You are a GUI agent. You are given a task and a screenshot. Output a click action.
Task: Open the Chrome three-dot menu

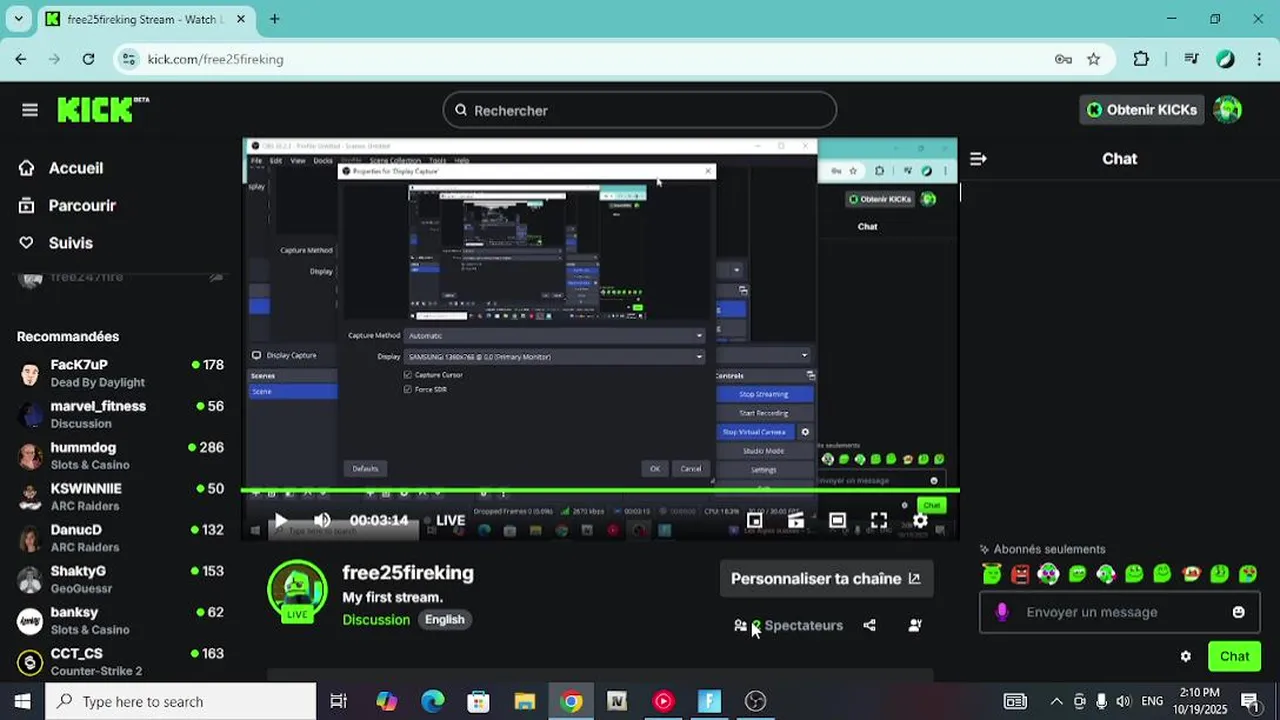click(1258, 59)
